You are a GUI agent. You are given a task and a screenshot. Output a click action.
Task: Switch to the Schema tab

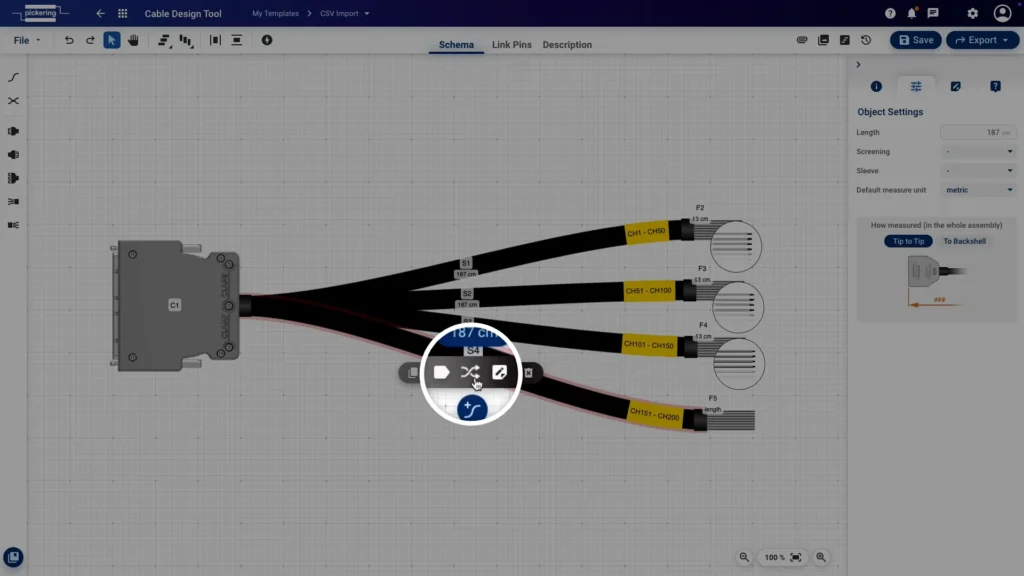[456, 44]
